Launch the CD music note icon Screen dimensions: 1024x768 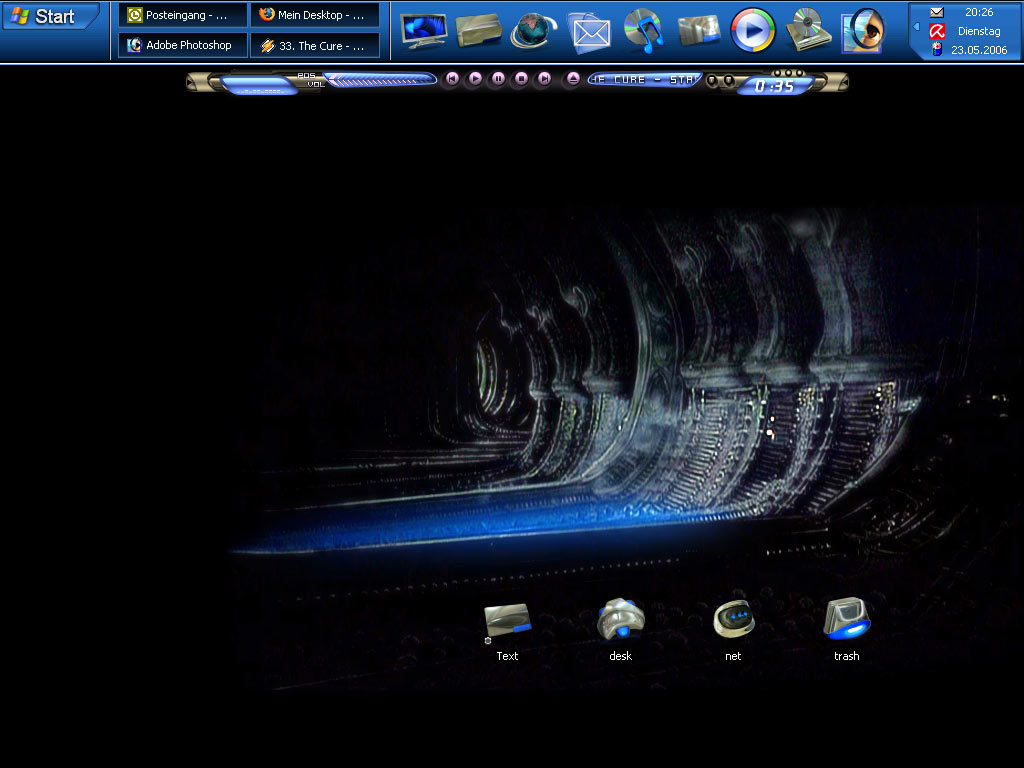645,30
